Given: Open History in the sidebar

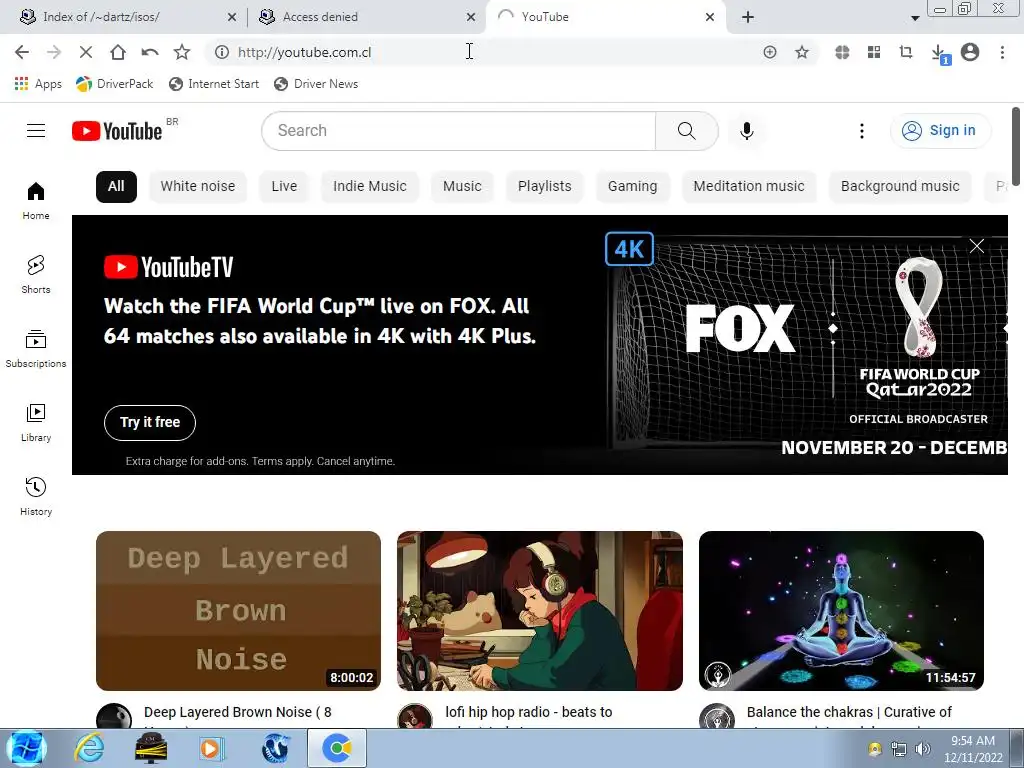Looking at the screenshot, I should 36,497.
